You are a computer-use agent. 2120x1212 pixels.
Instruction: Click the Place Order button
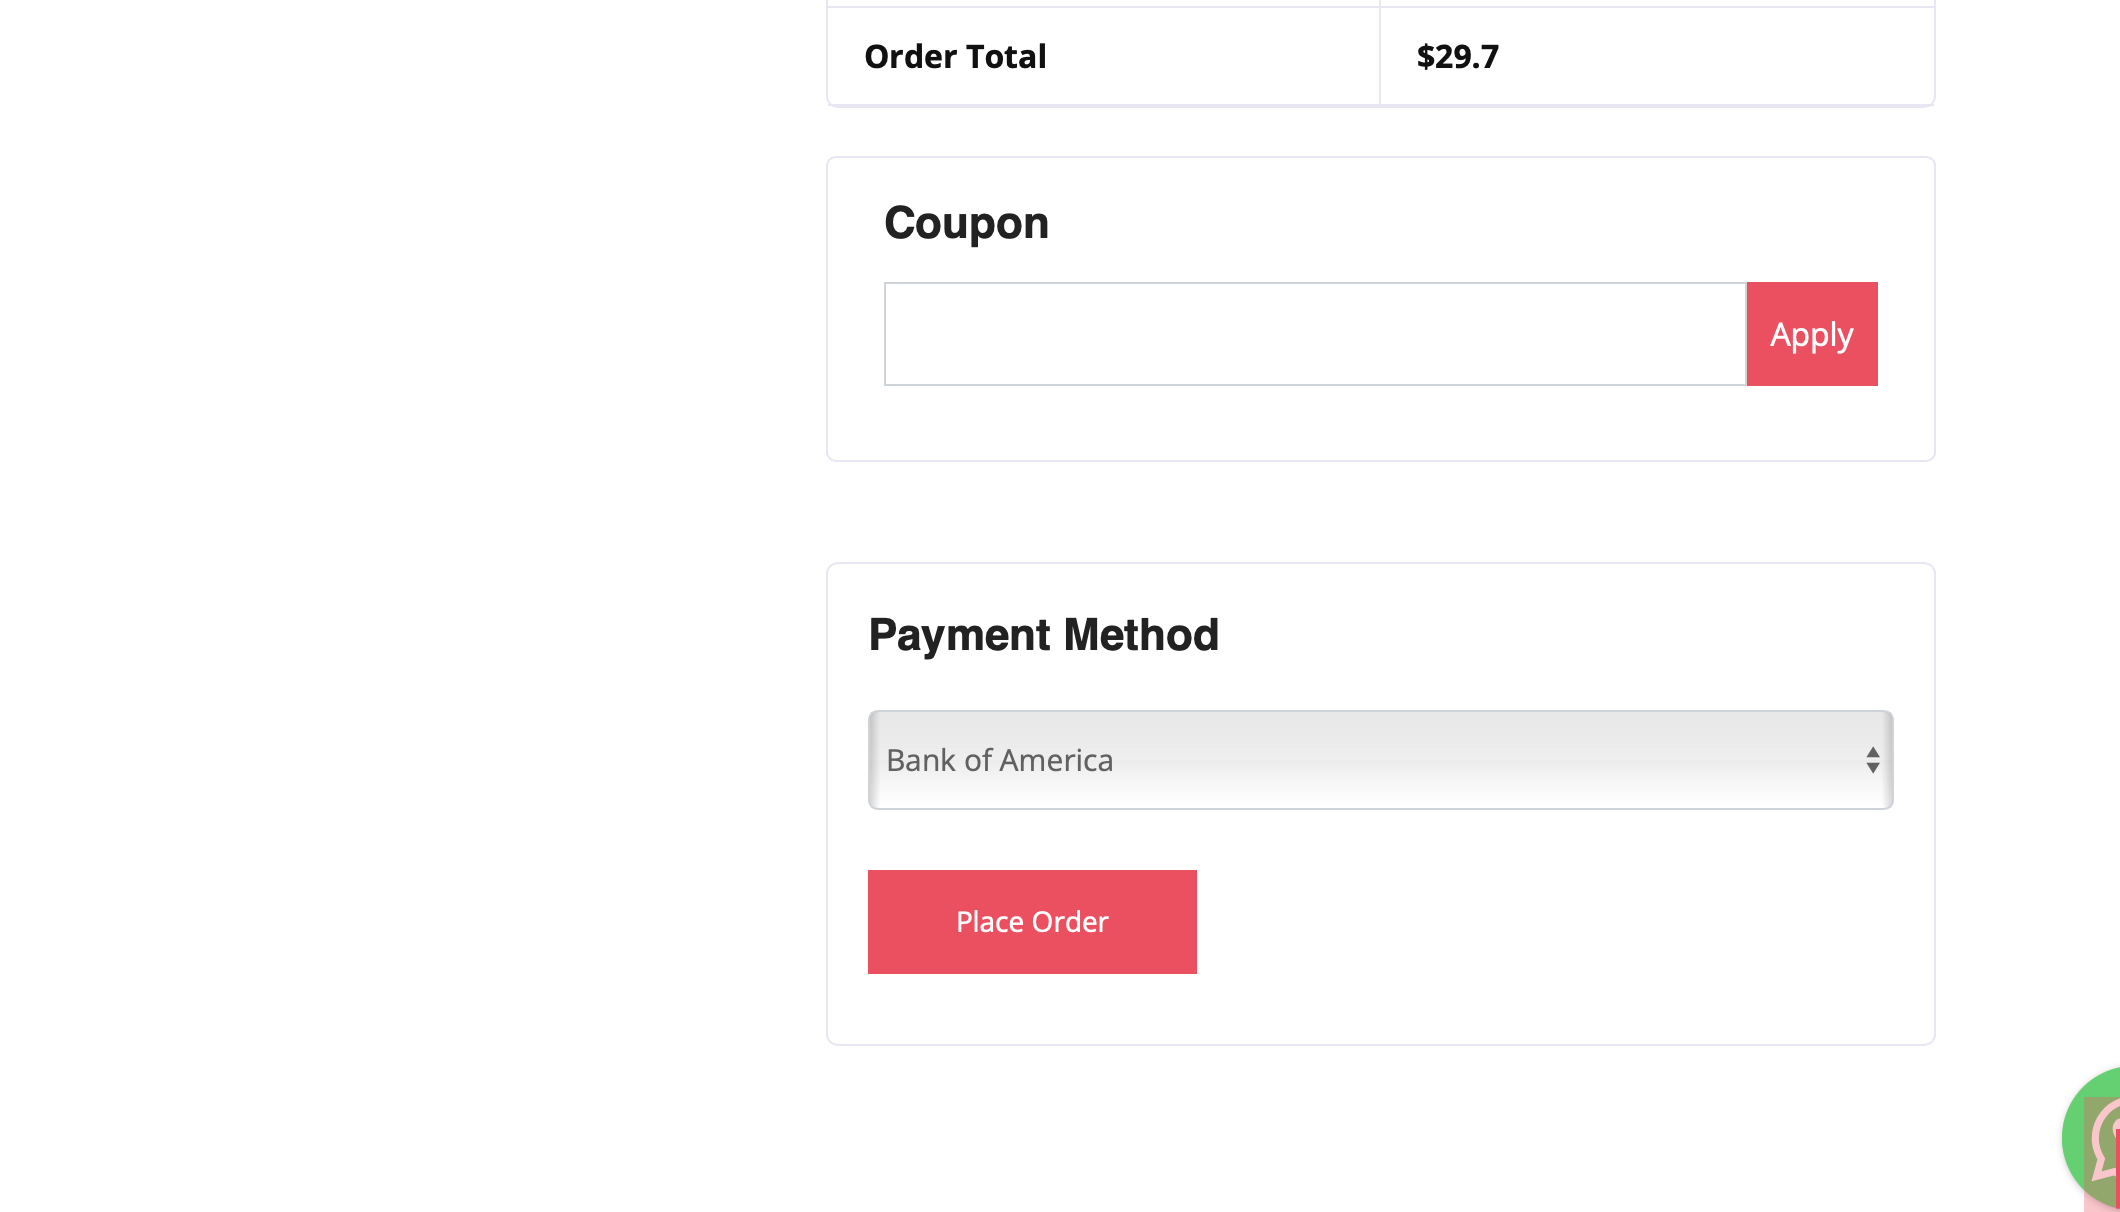1032,921
